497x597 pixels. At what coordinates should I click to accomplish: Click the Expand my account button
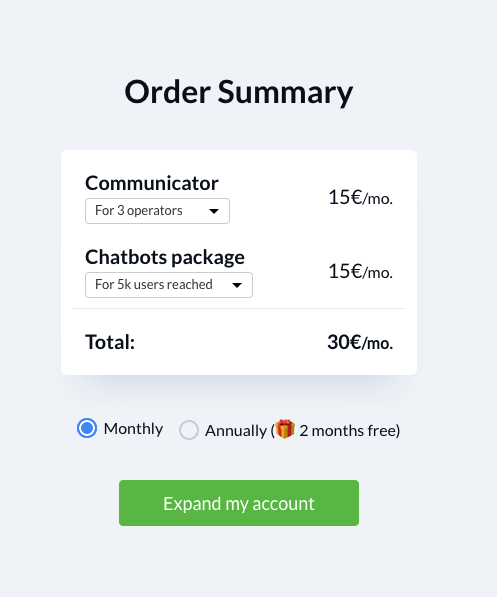[239, 503]
